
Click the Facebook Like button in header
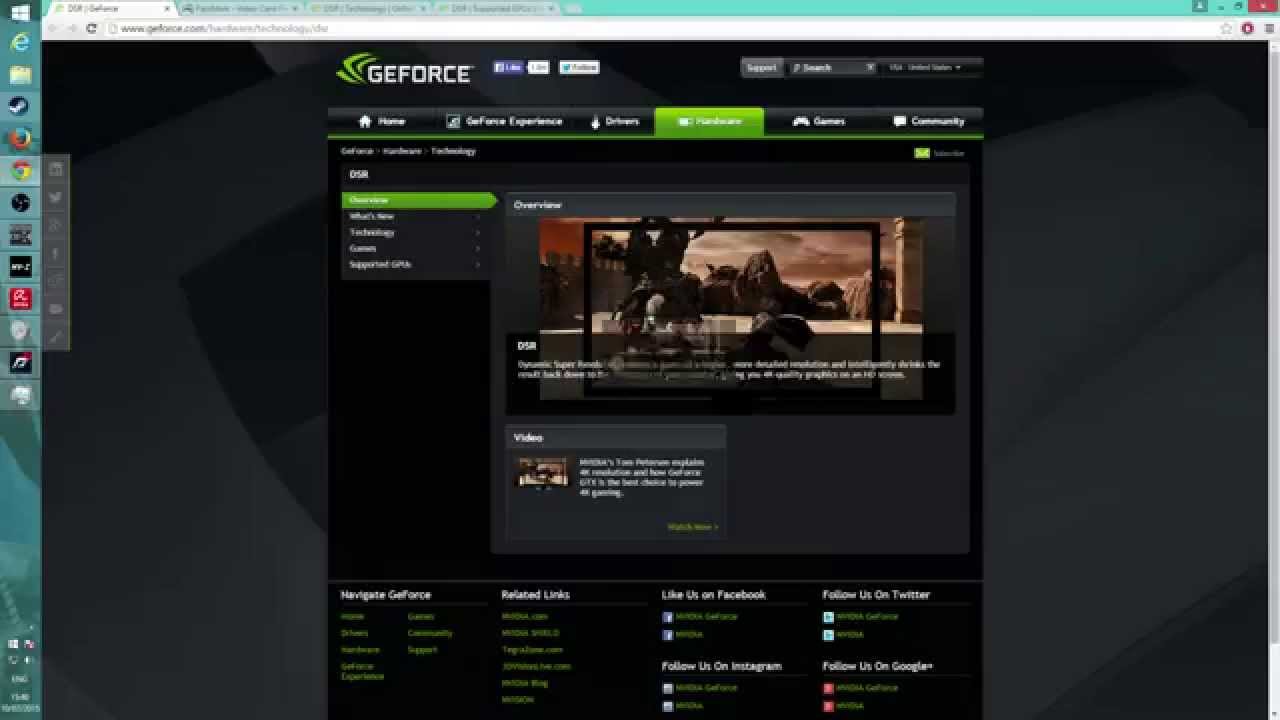[508, 67]
